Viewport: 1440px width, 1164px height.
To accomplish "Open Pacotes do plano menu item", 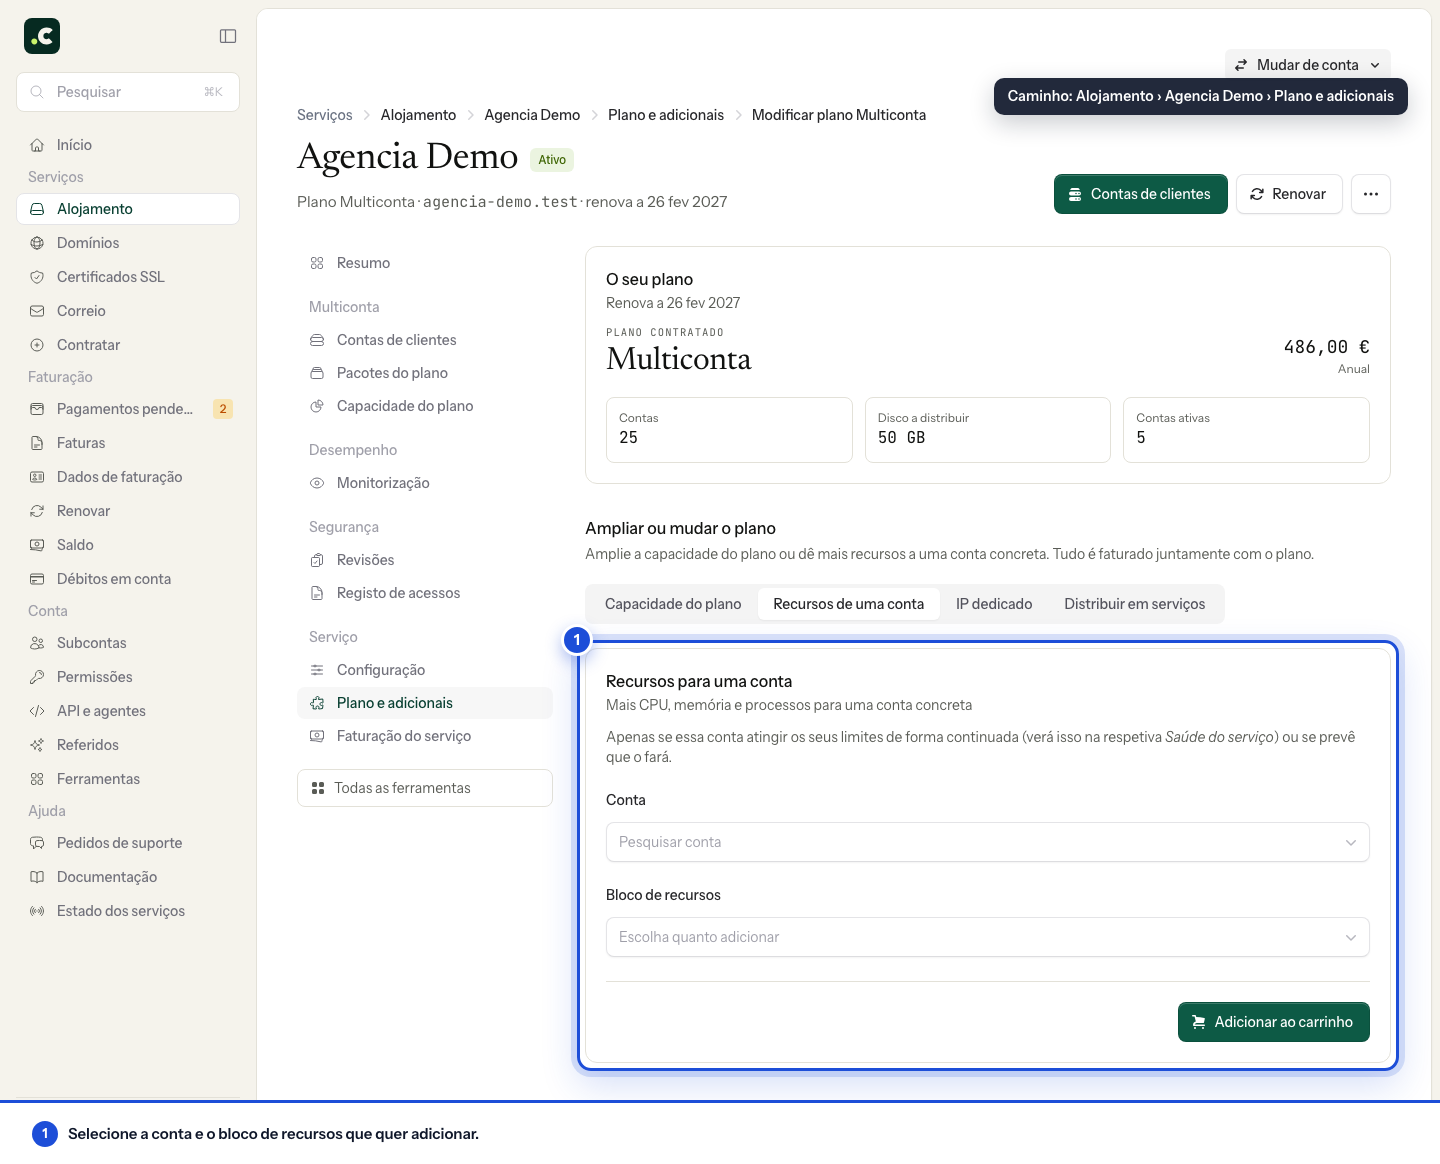I will tap(425, 373).
